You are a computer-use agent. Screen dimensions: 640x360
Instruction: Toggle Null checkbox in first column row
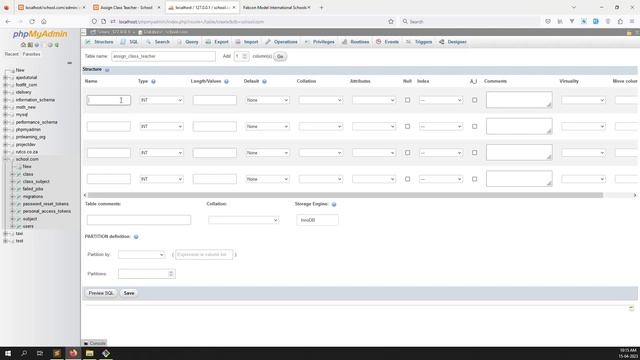click(x=407, y=100)
